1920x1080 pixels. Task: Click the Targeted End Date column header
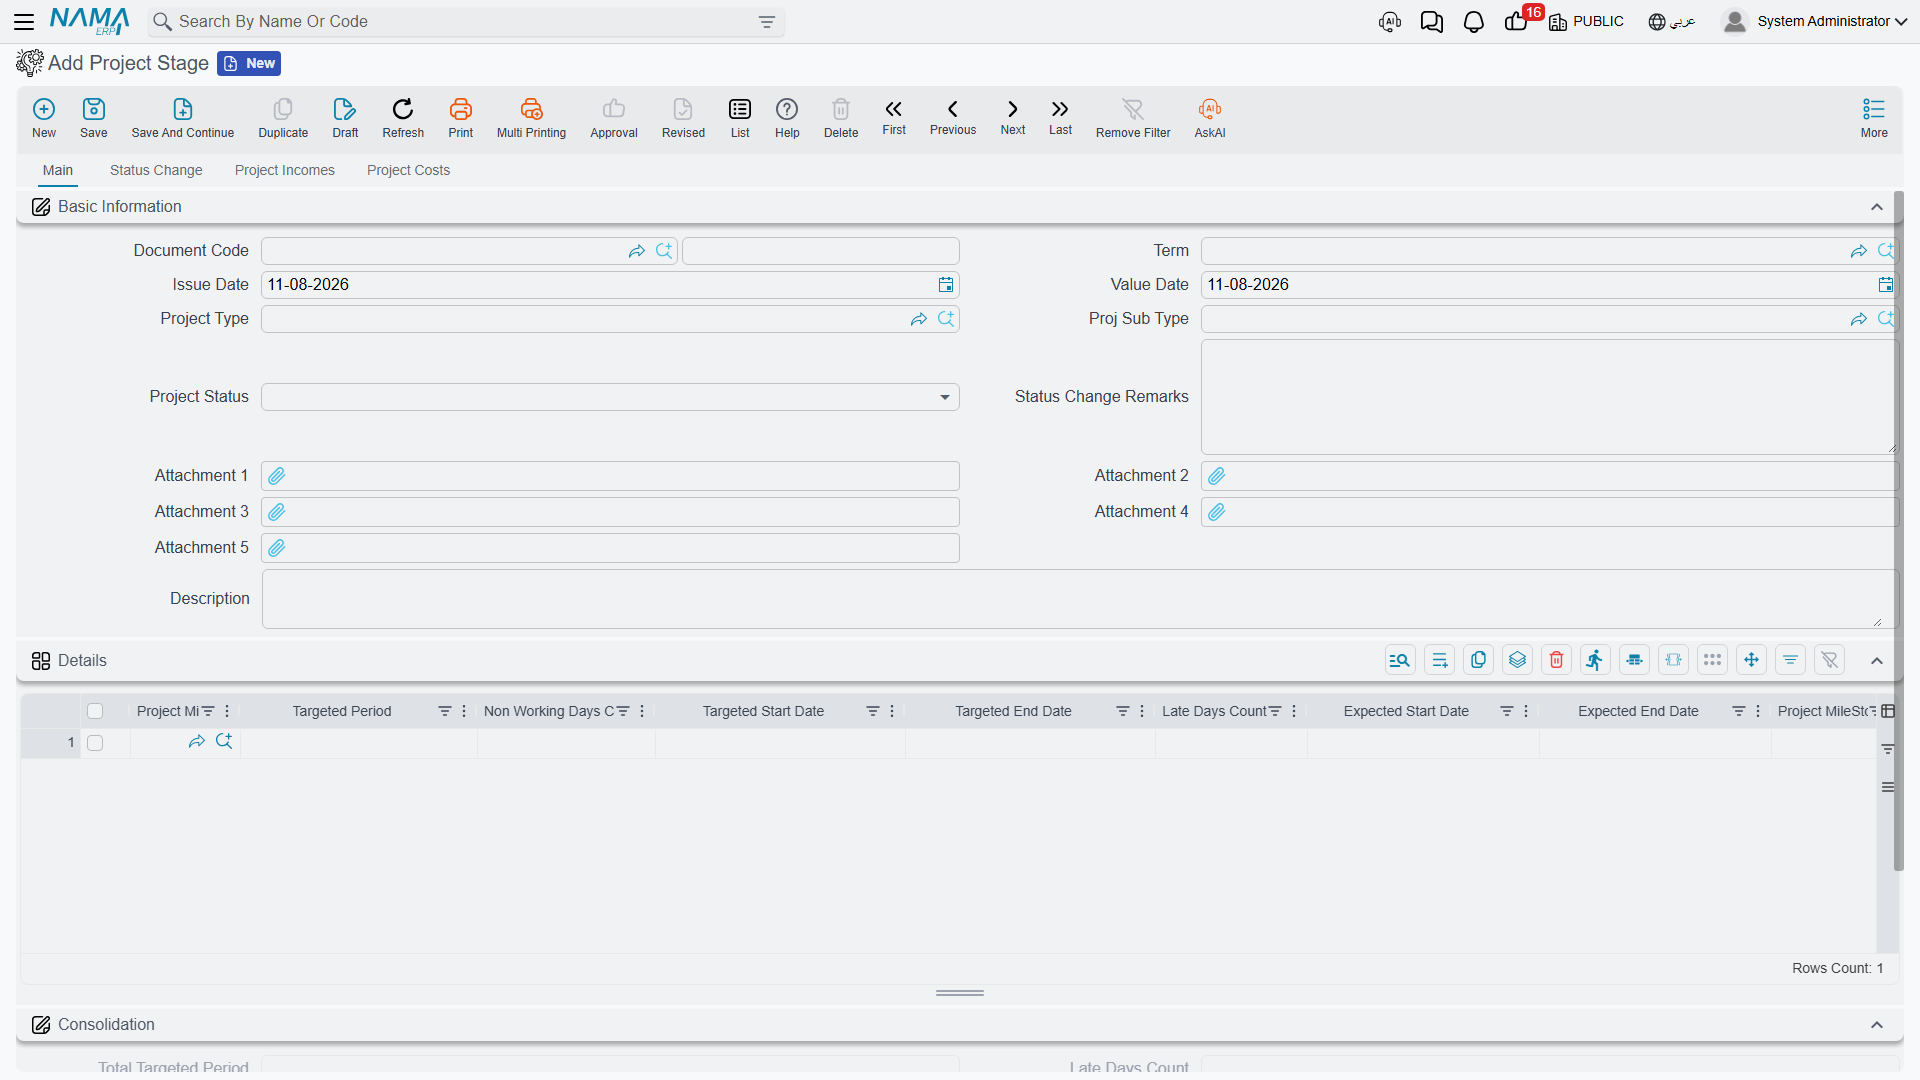click(1013, 711)
